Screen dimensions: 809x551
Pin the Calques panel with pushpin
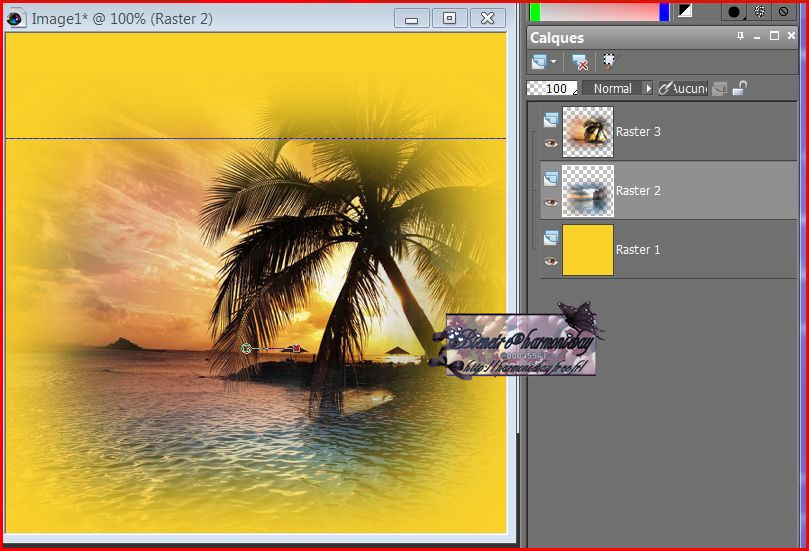[740, 36]
